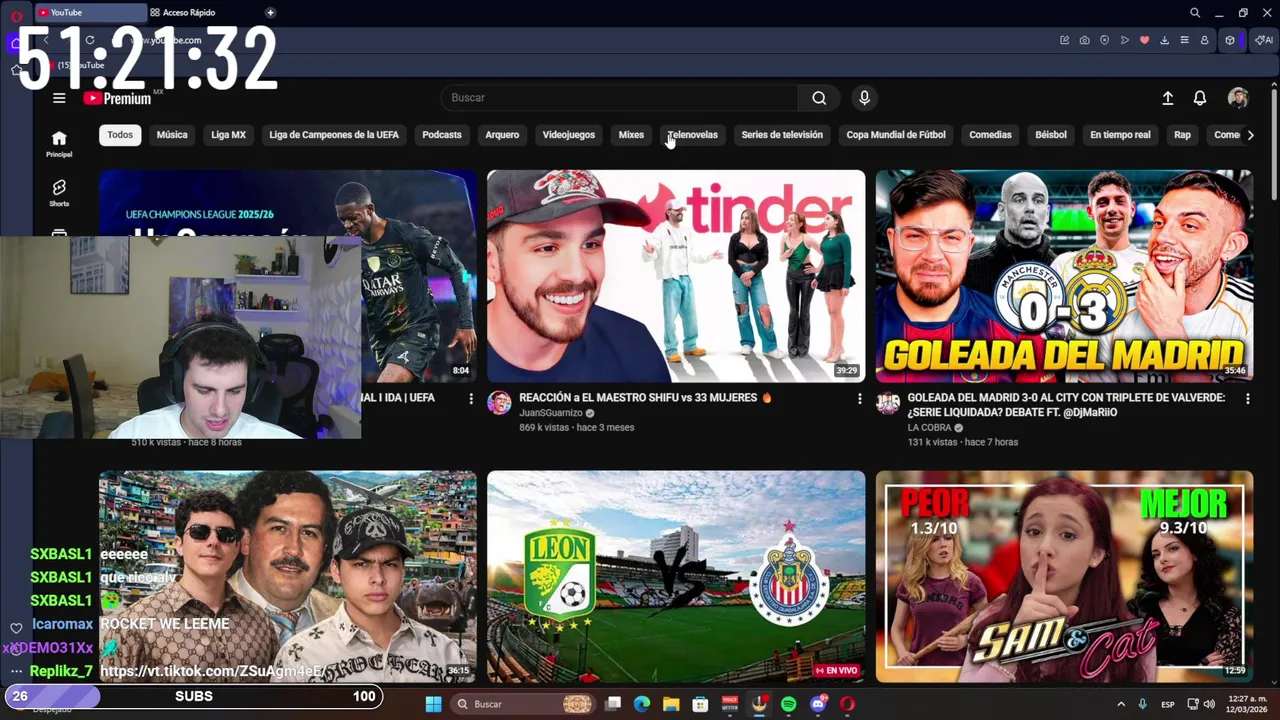Open options for Goleada del Madrid video
The image size is (1280, 720).
click(x=1247, y=399)
